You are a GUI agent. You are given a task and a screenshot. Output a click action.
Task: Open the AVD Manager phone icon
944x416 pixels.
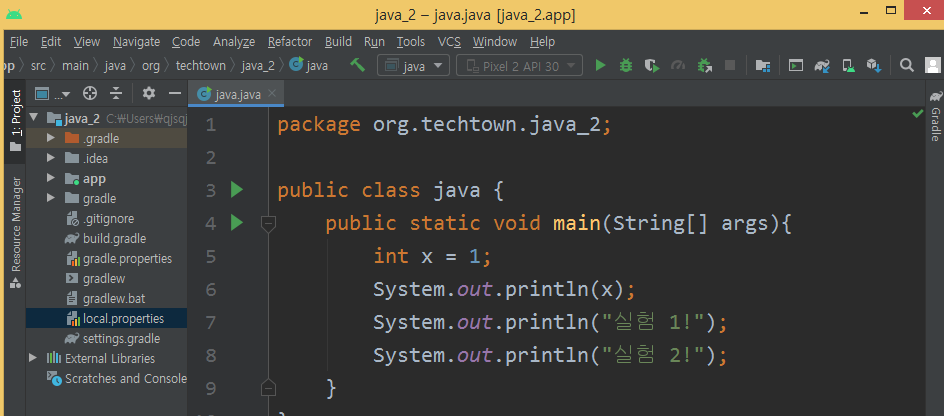[x=848, y=65]
